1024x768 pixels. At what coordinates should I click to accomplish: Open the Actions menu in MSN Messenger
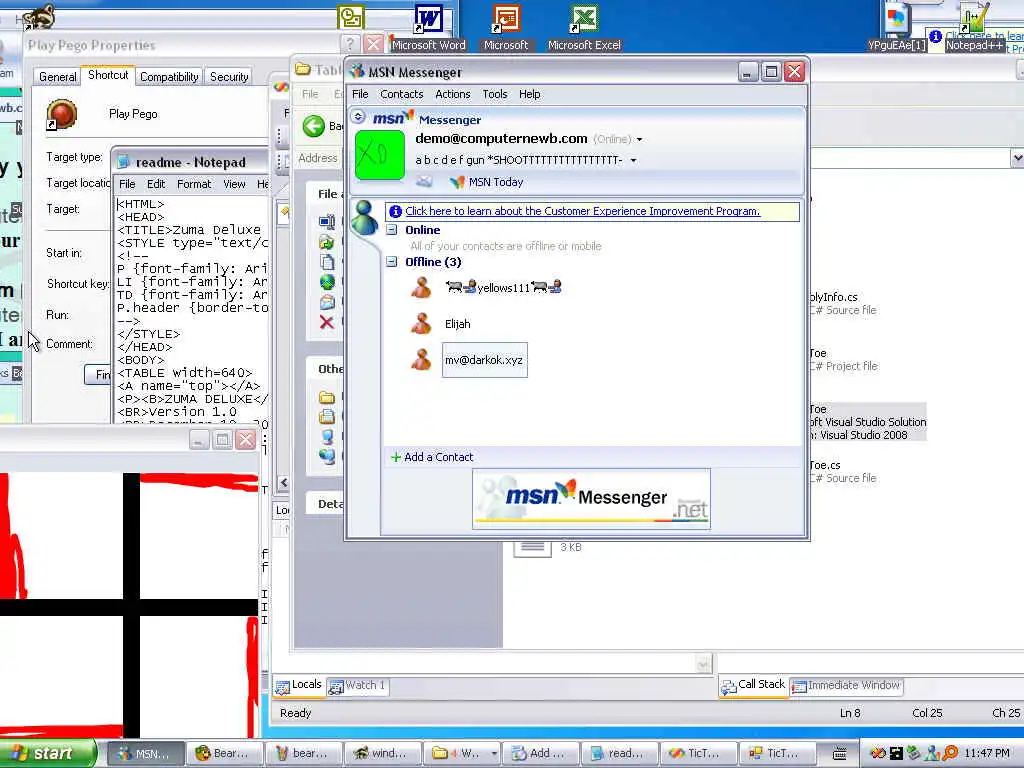453,95
